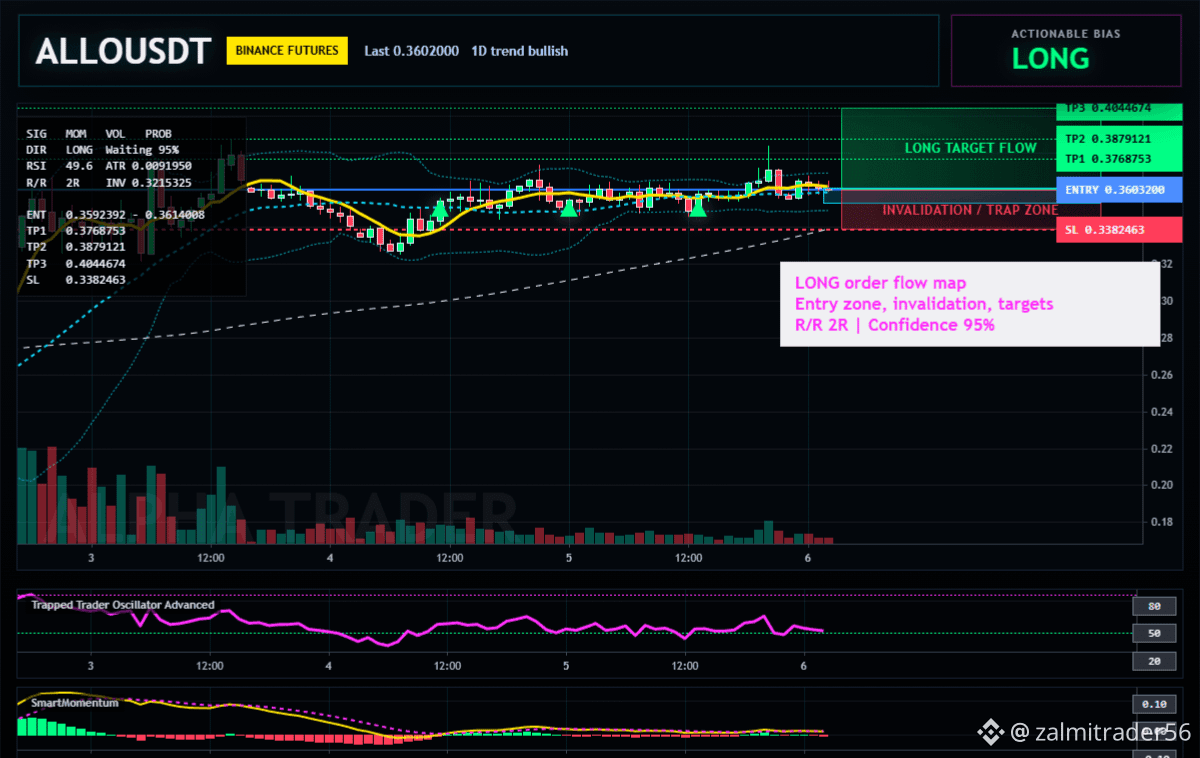Screen dimensions: 1200x758
Task: Click the 'Last 0.3602000' price text
Action: click(x=411, y=51)
